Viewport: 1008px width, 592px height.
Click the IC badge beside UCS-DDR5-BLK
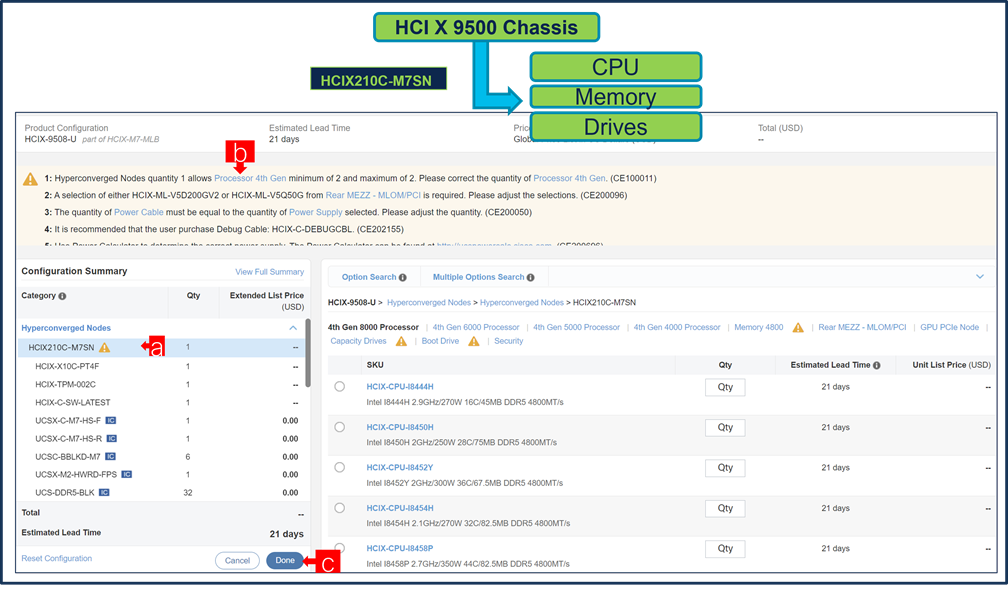point(104,493)
